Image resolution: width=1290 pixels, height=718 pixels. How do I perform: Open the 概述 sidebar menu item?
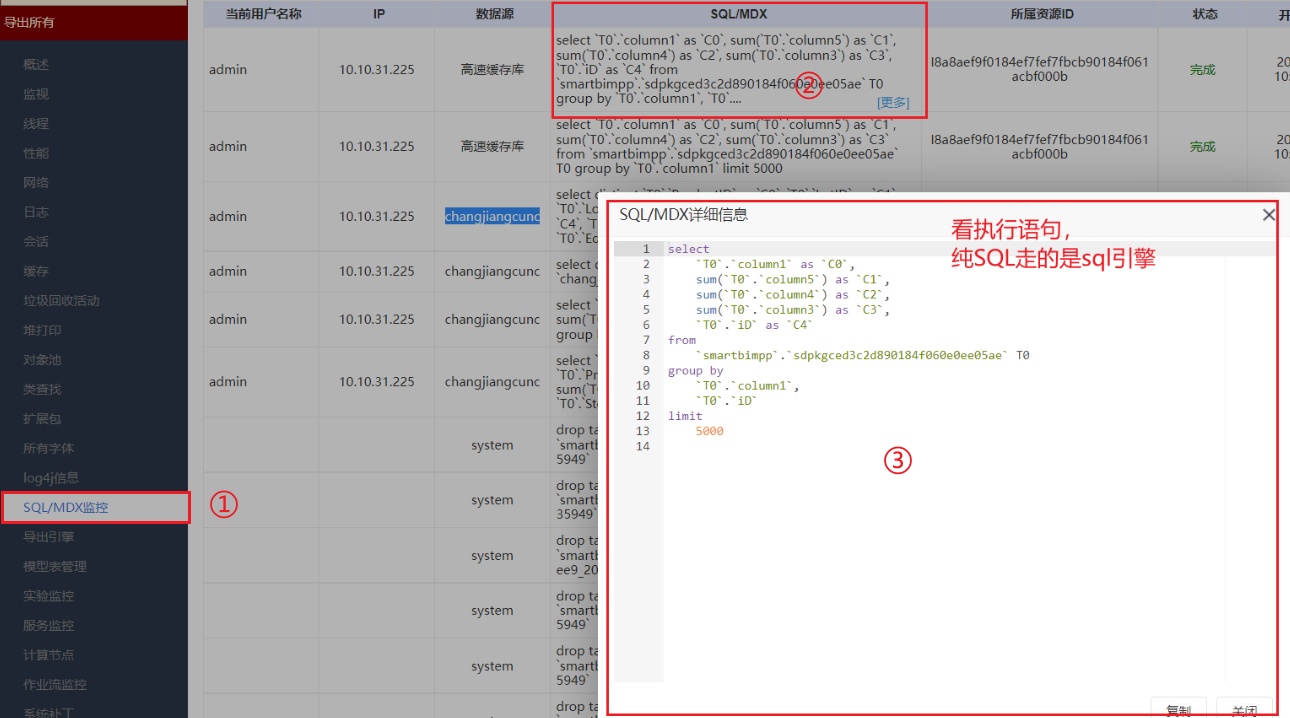36,64
